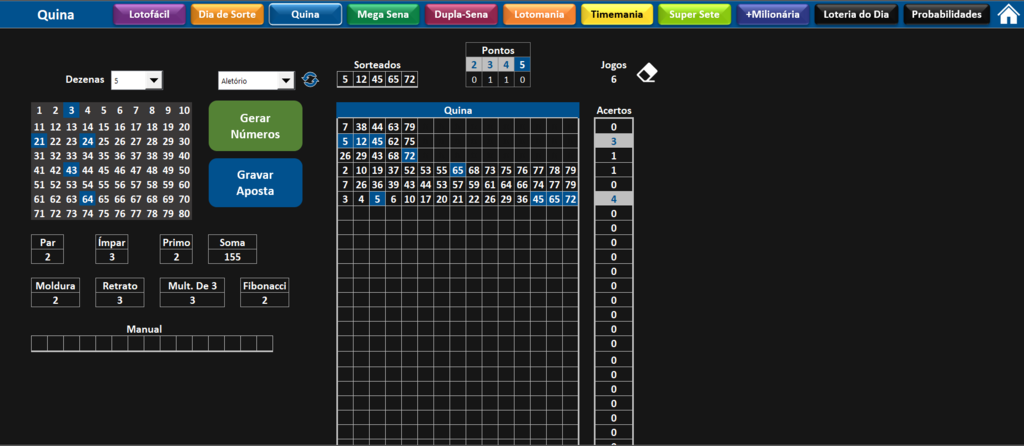Click the first Manual entry cell
This screenshot has height=446, width=1024.
39,343
